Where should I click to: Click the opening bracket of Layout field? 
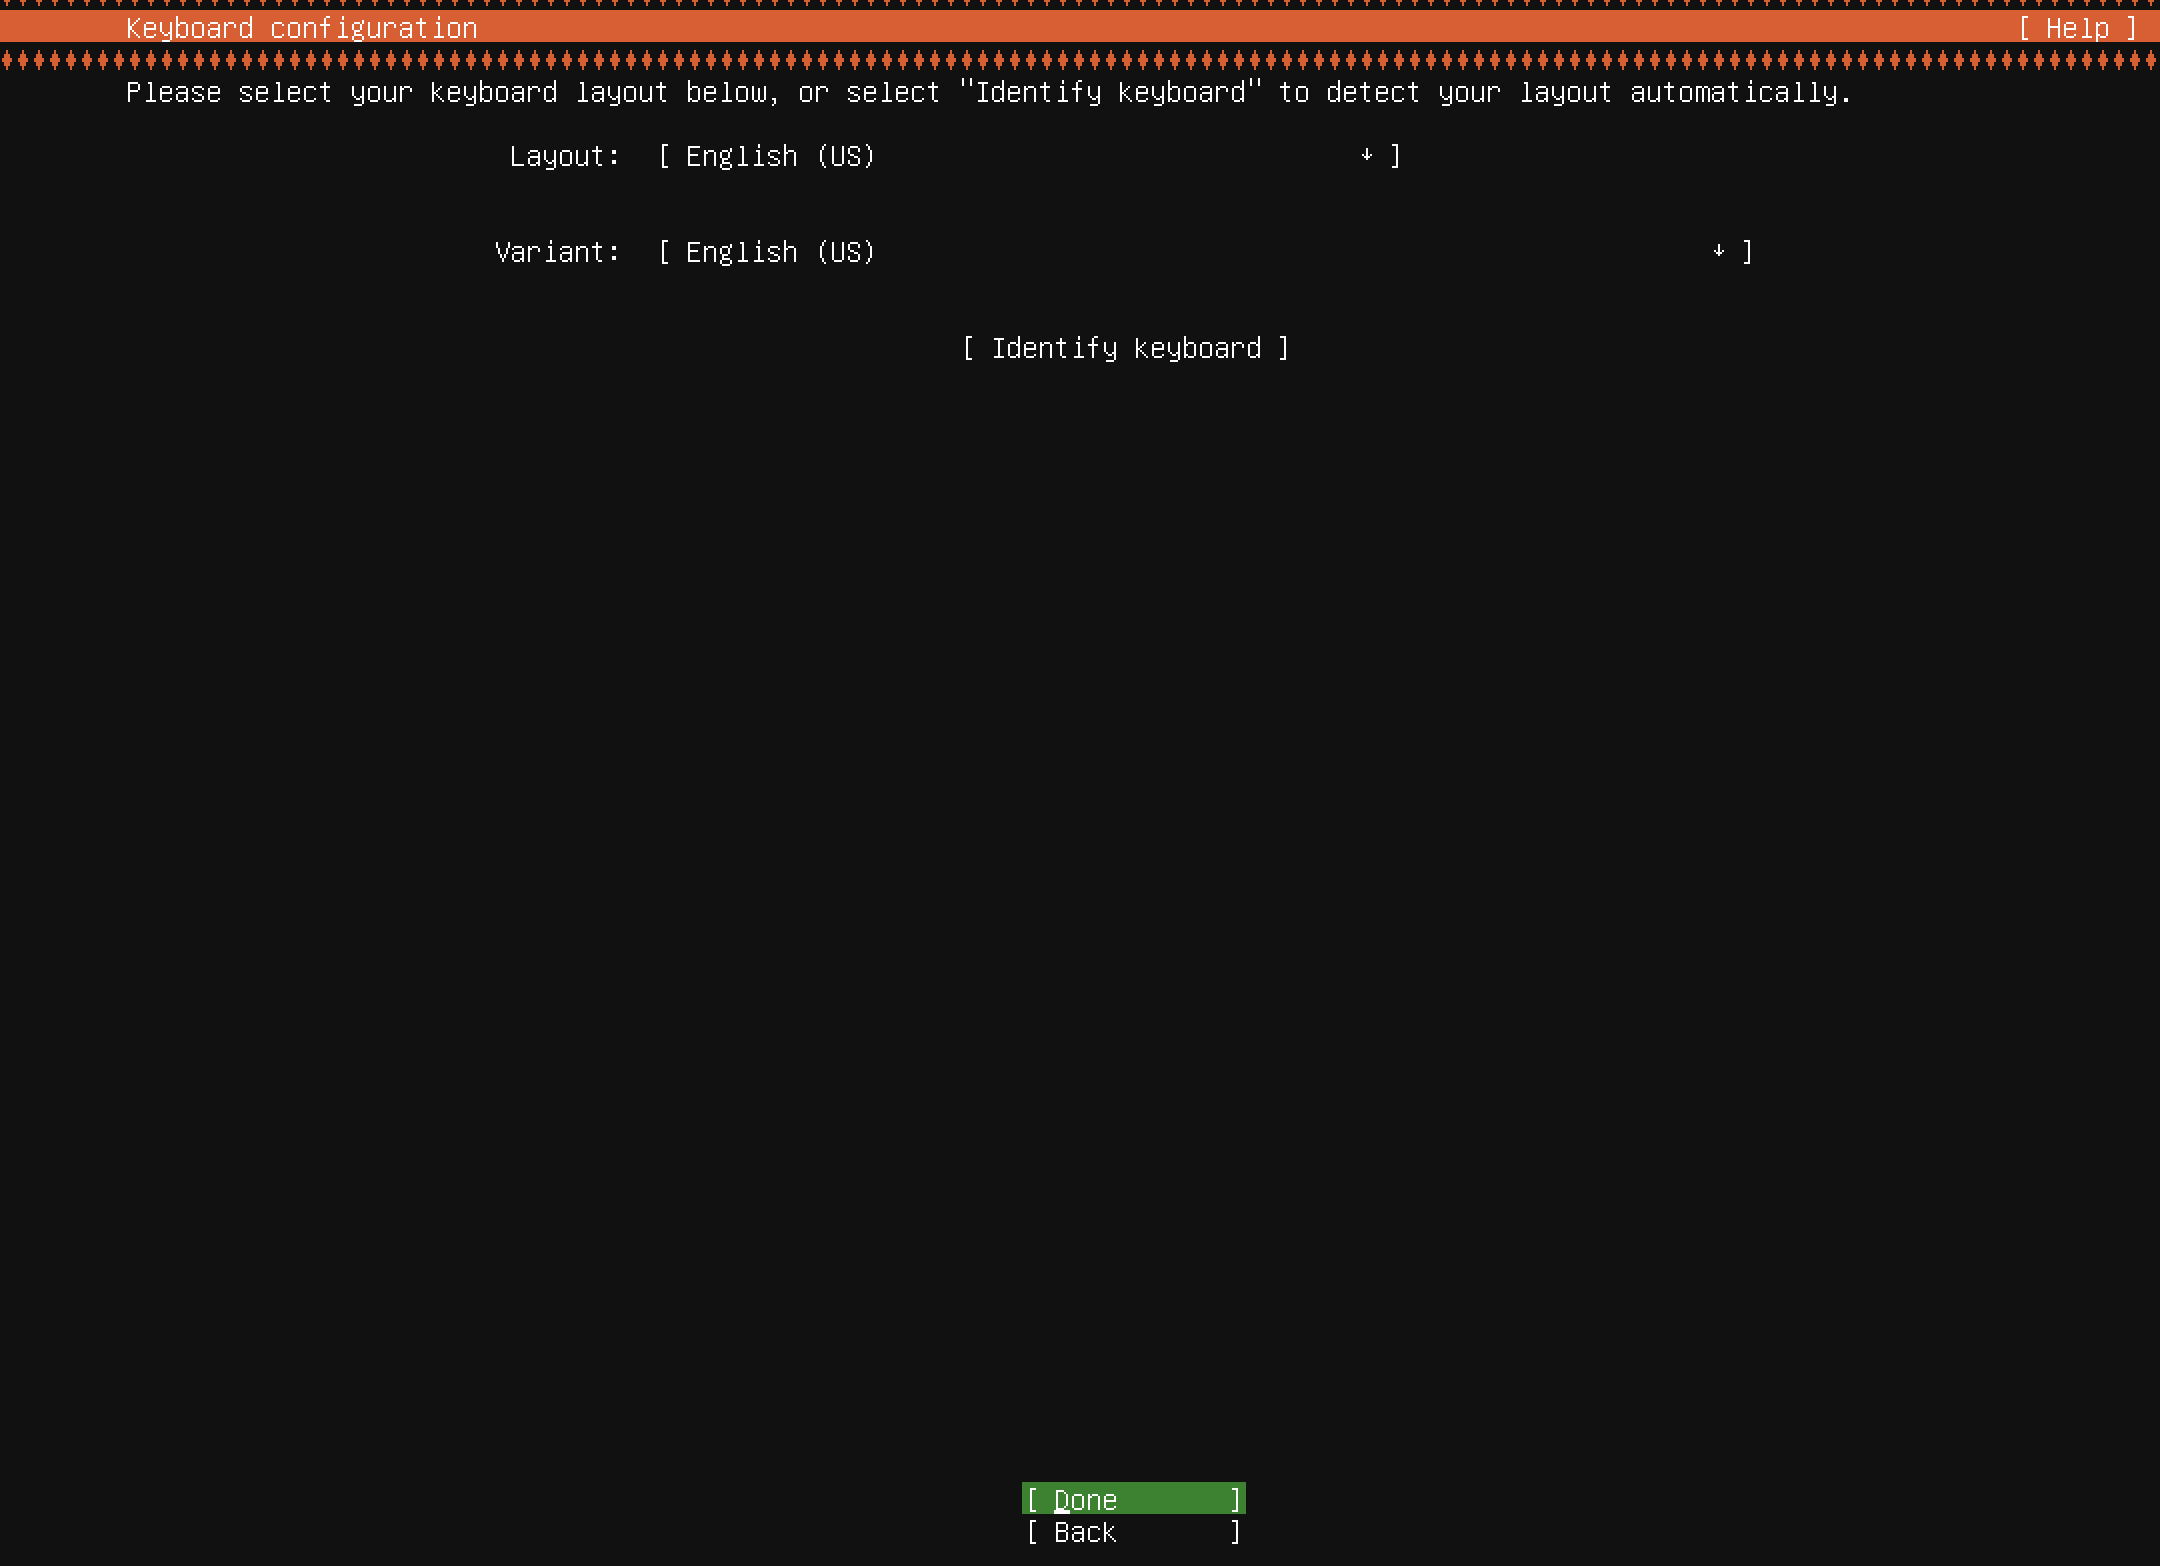[x=664, y=156]
